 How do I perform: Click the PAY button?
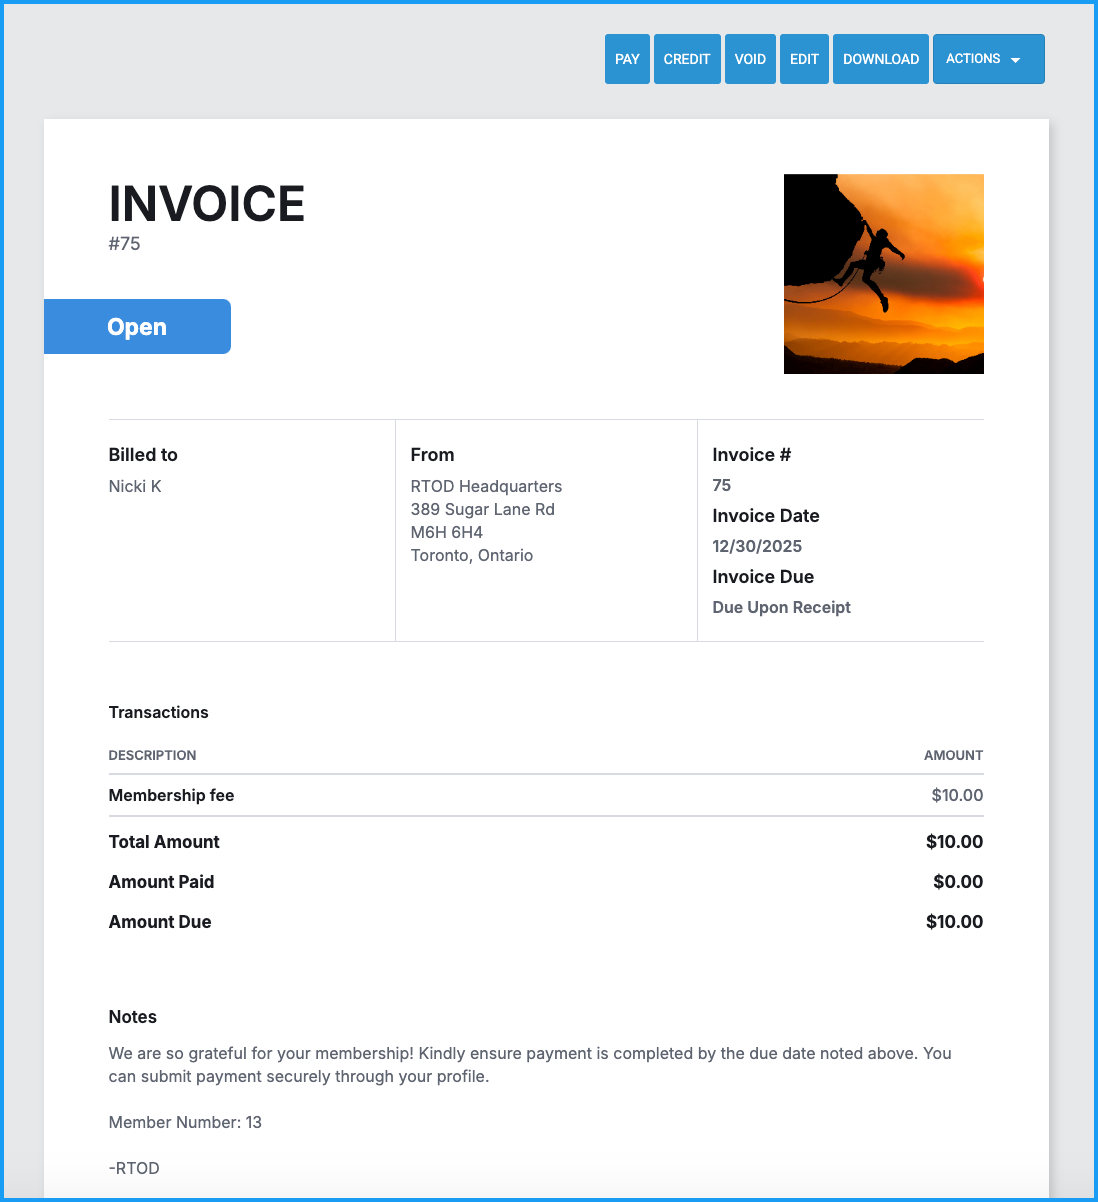[x=627, y=59]
